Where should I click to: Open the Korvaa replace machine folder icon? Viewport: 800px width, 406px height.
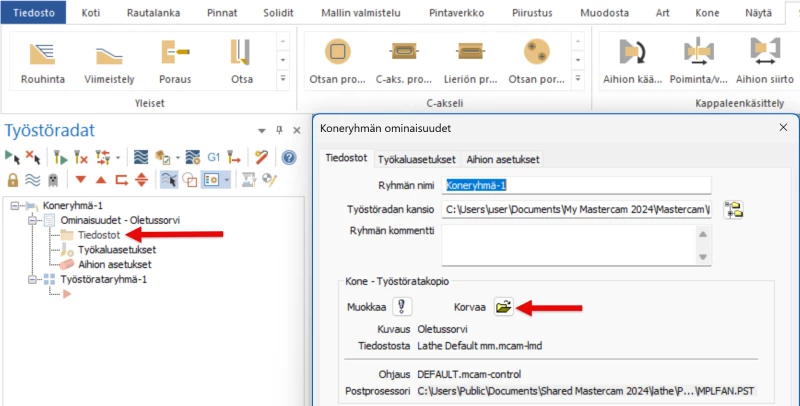click(504, 307)
